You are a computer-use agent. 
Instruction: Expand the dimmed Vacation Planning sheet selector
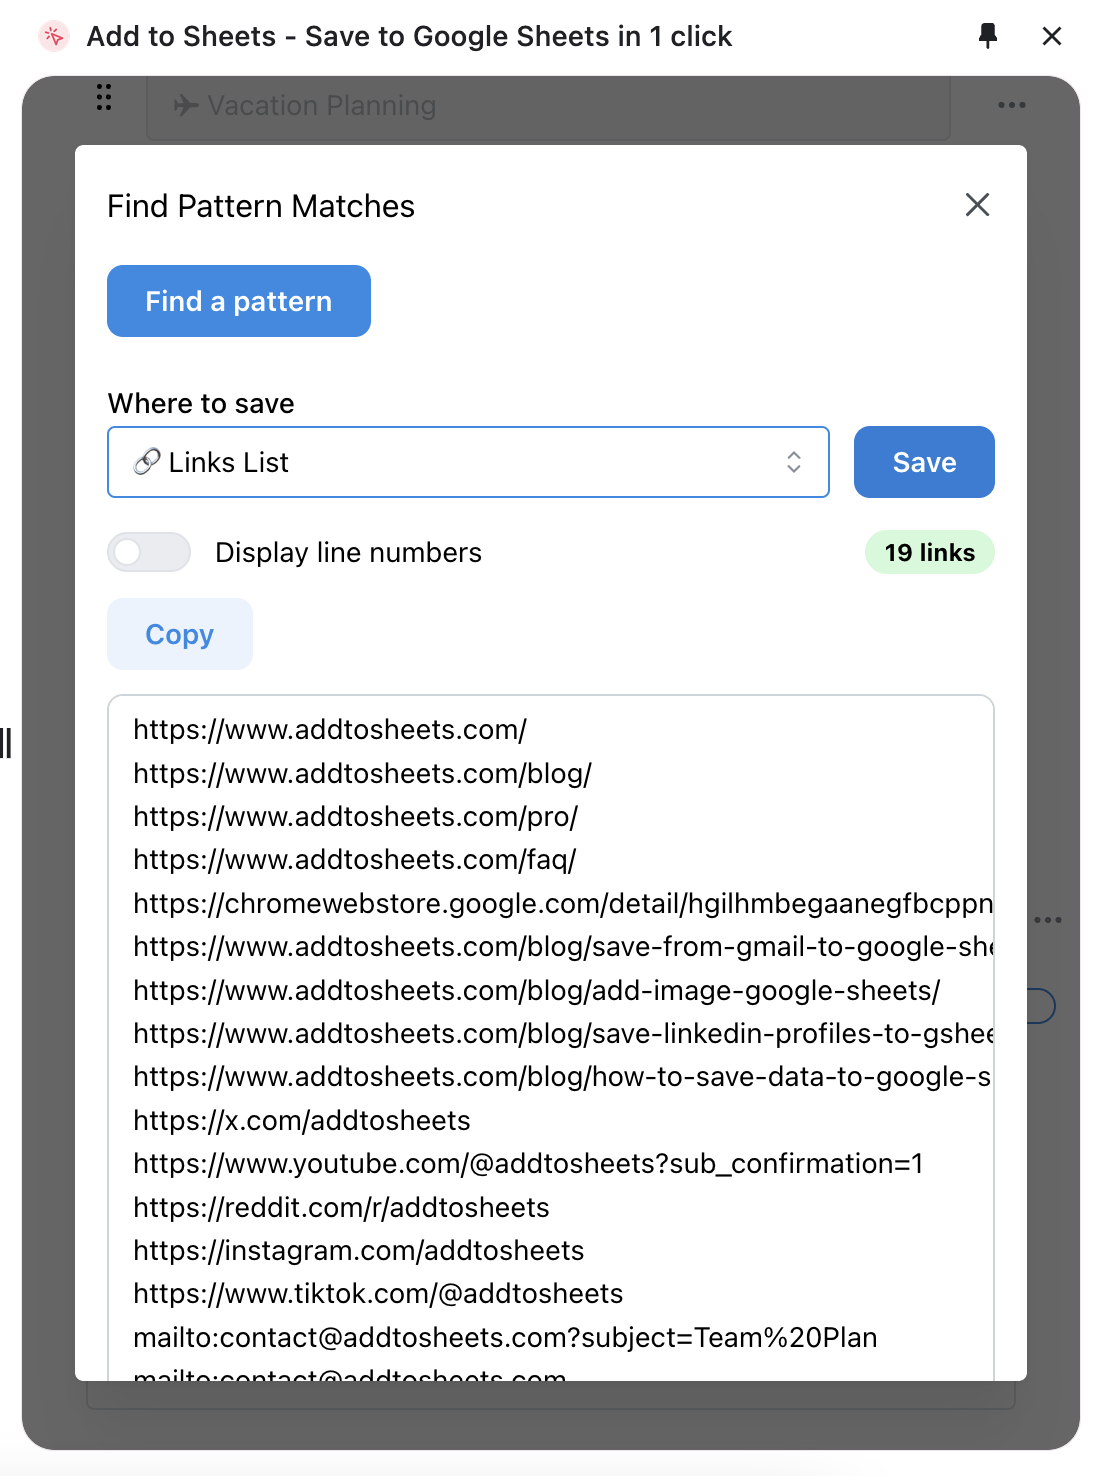(x=548, y=106)
